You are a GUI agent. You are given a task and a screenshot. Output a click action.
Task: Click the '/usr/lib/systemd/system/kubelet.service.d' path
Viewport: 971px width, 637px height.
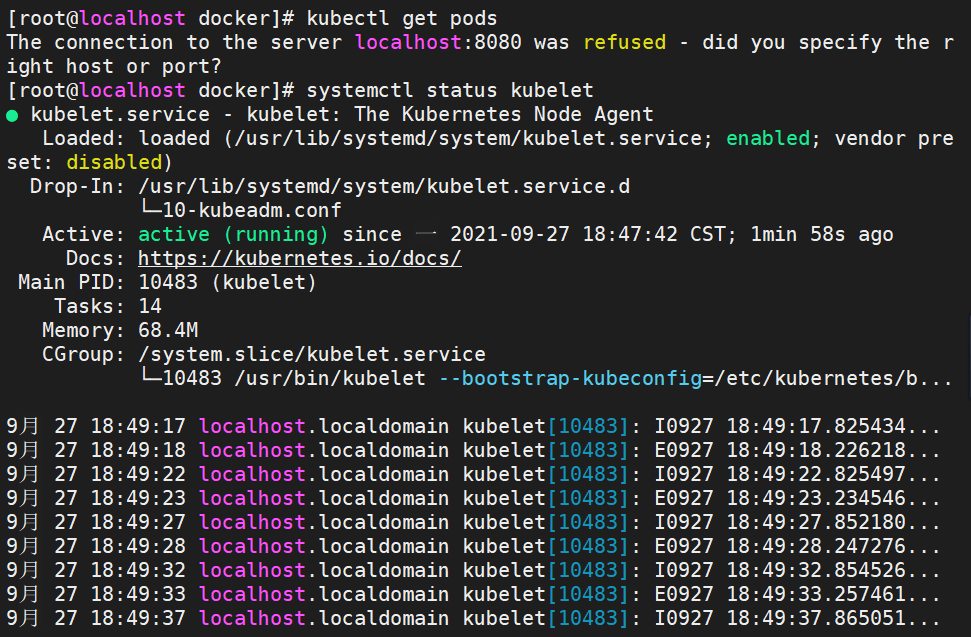[384, 186]
